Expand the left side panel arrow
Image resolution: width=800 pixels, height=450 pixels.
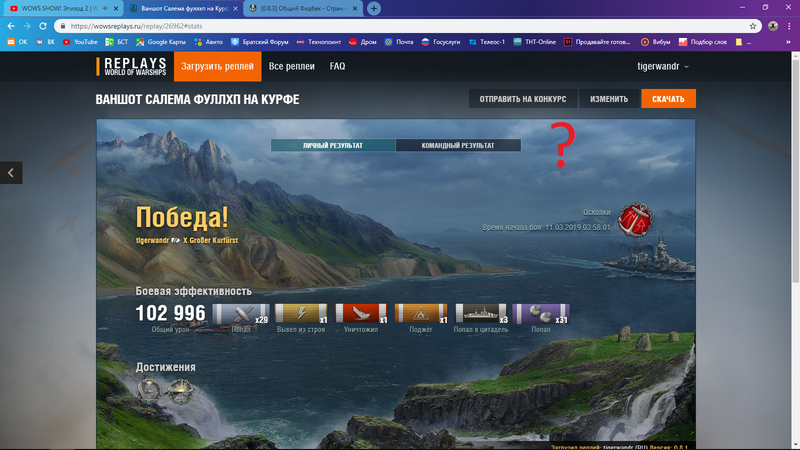pyautogui.click(x=10, y=173)
